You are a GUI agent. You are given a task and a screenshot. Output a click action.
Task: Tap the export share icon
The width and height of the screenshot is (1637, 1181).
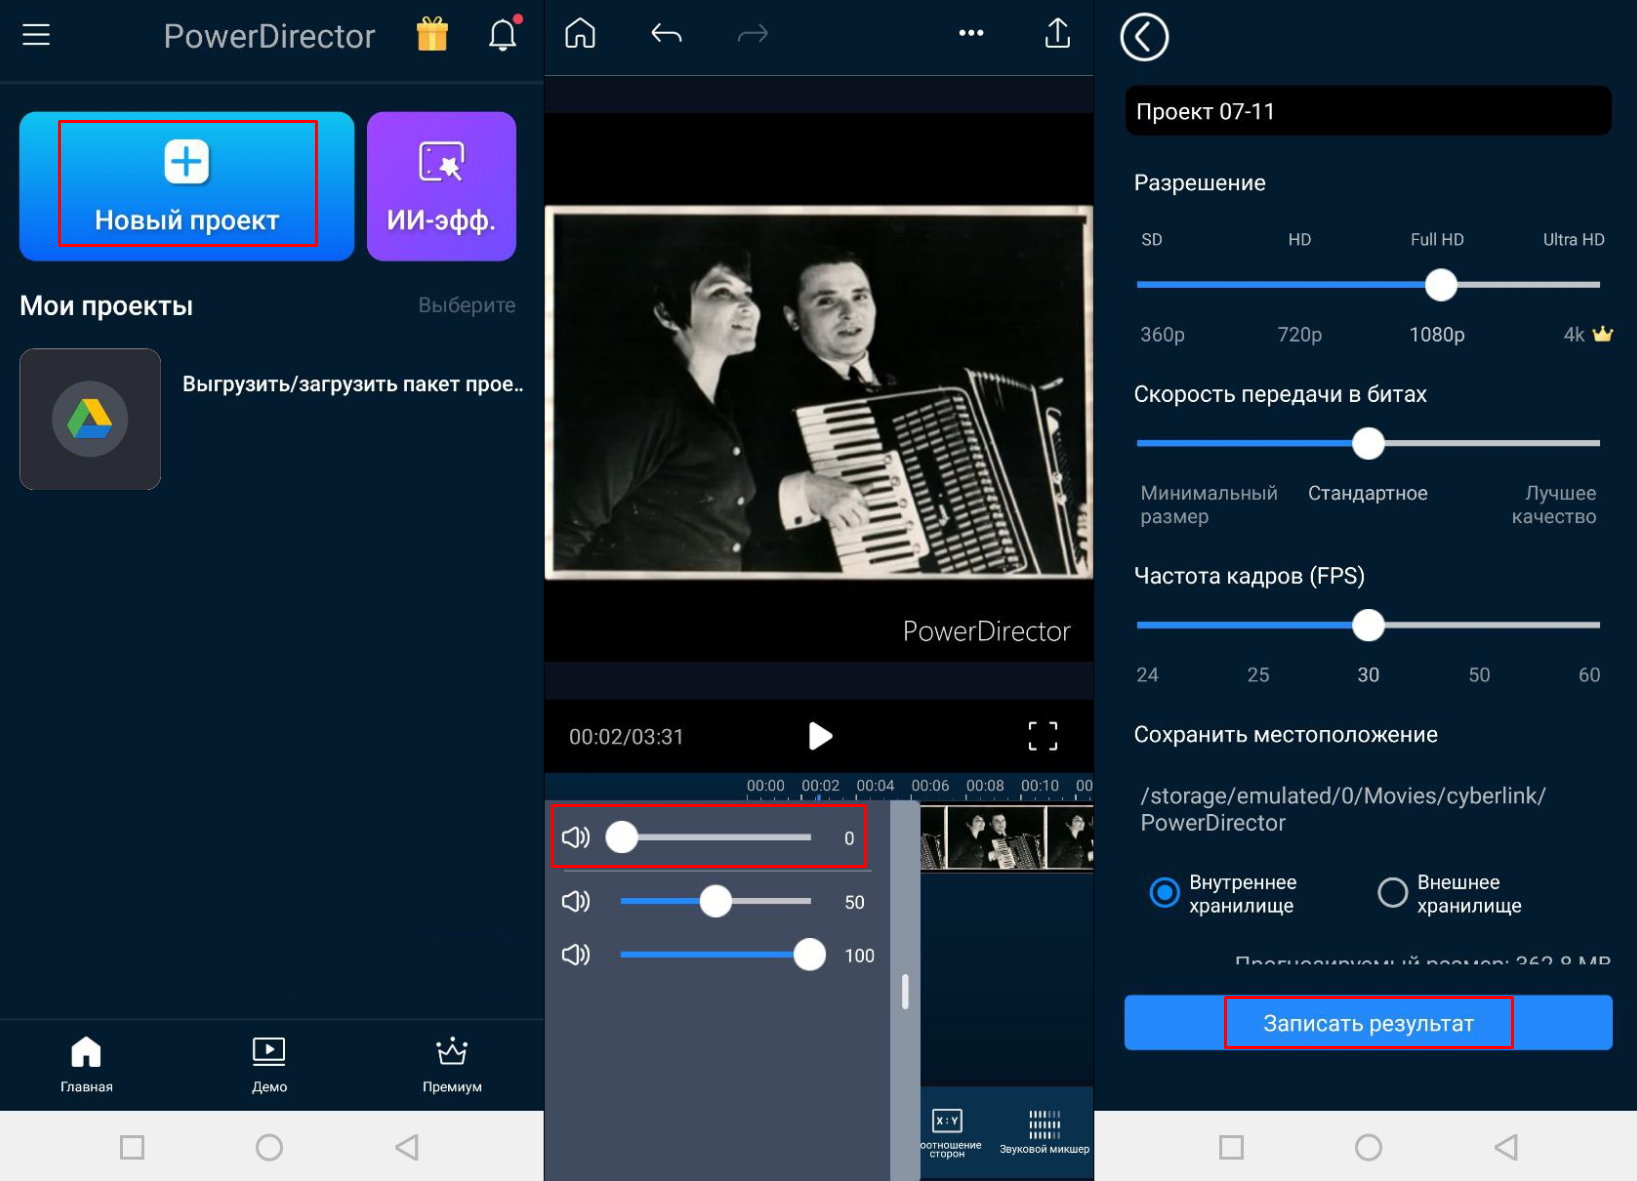tap(1057, 34)
